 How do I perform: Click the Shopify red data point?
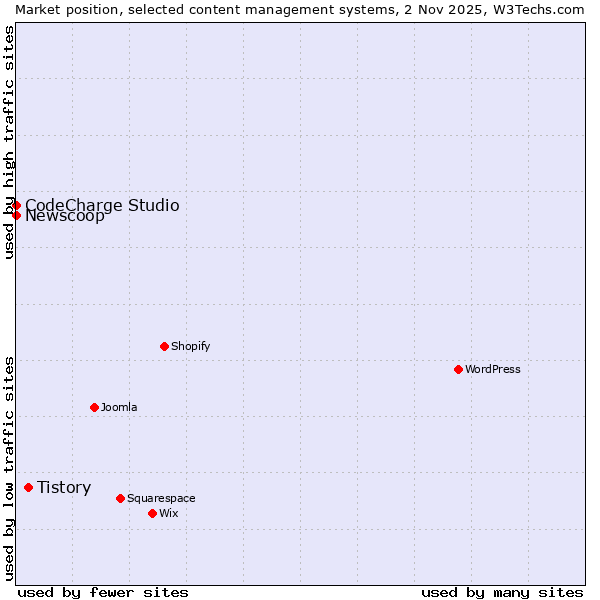(164, 346)
